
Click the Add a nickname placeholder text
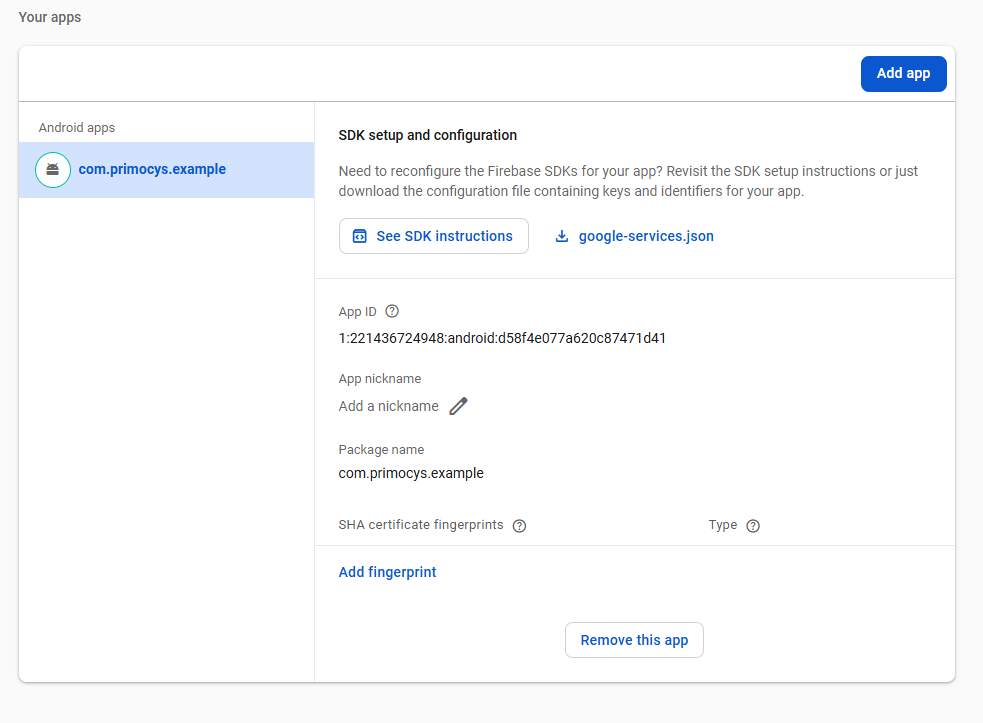(388, 406)
